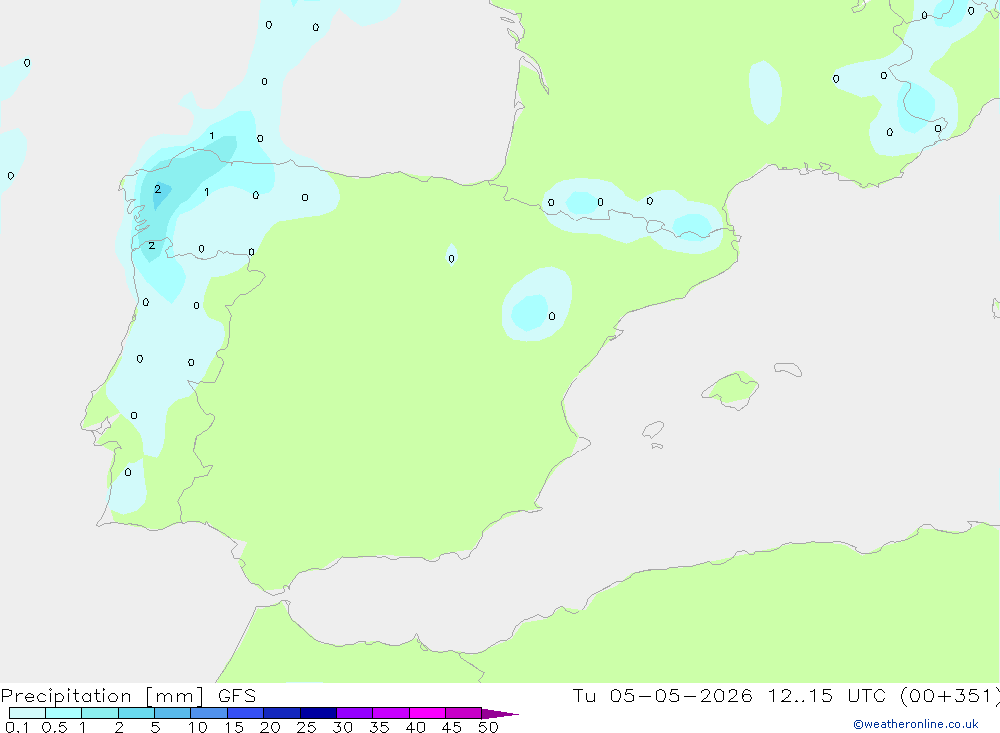Click the legend label '35'
The image size is (1000, 733).
pos(379,727)
